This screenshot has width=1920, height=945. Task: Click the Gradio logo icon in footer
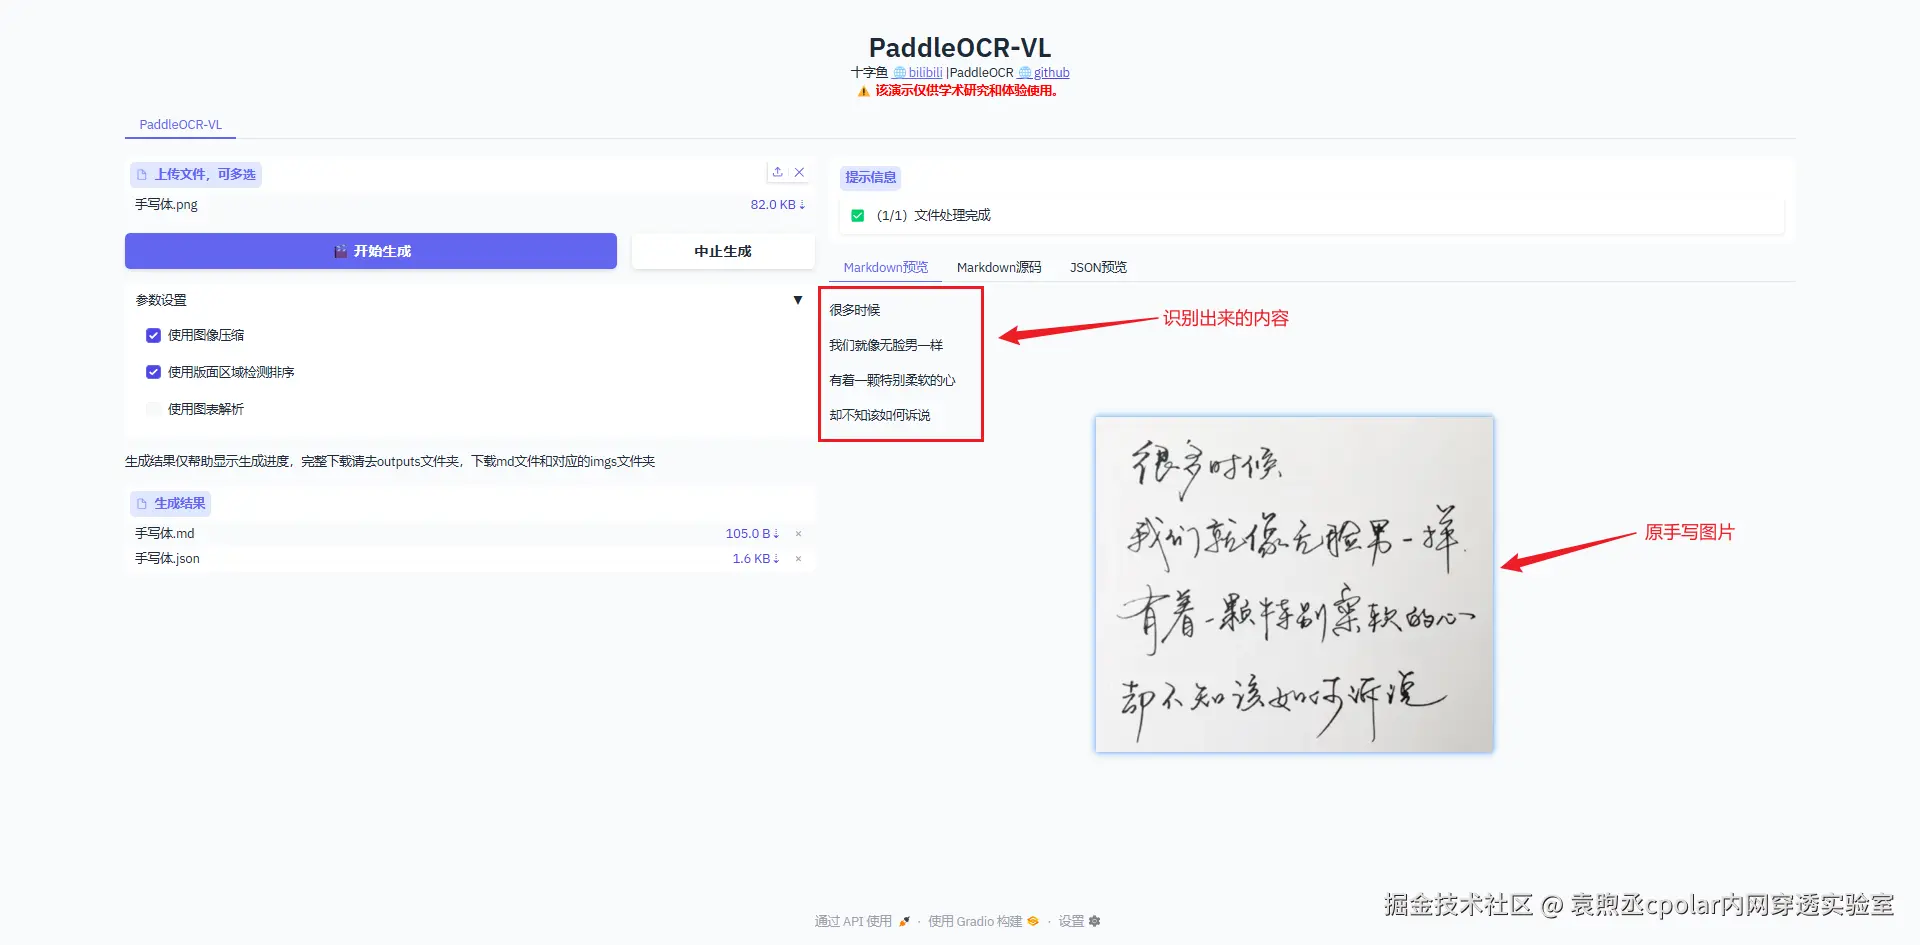pyautogui.click(x=1033, y=921)
